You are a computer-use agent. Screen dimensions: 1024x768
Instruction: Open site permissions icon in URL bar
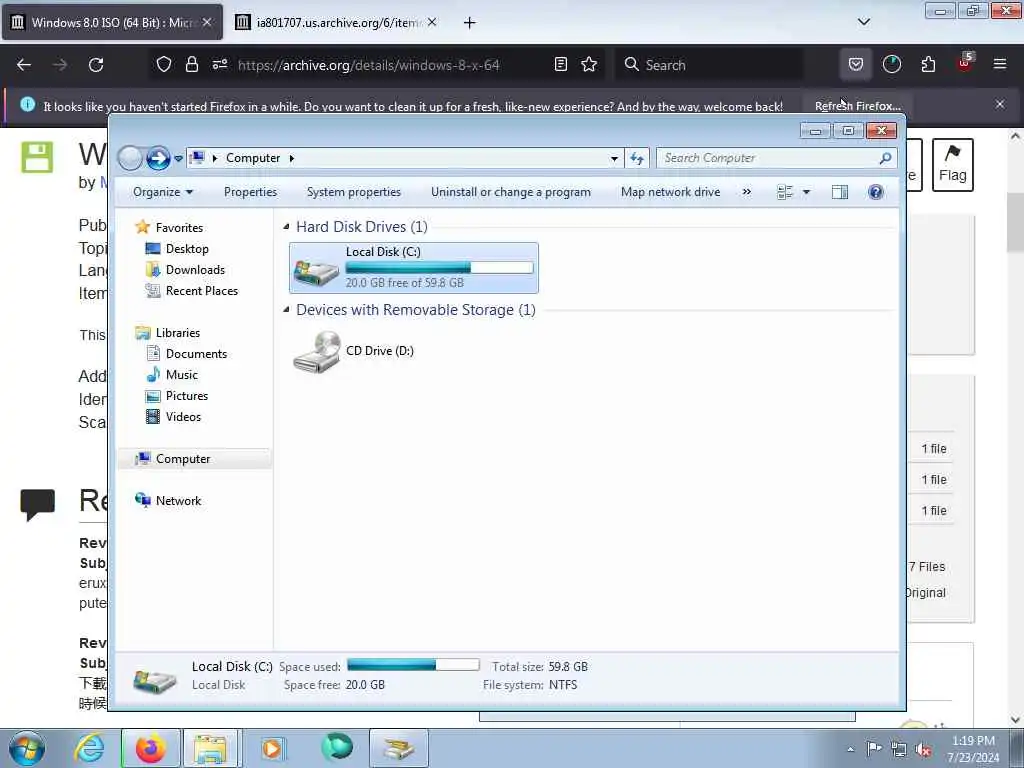pyautogui.click(x=219, y=64)
